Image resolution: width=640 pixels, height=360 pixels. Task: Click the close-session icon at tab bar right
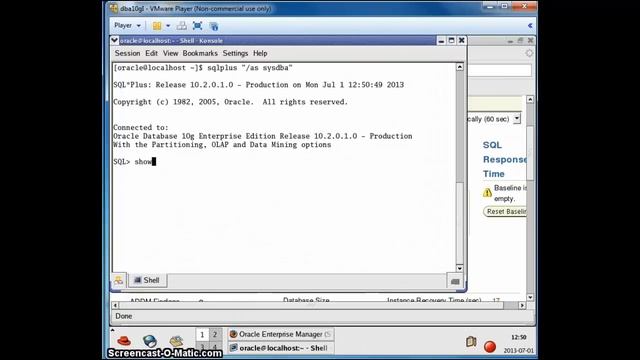[x=455, y=281]
